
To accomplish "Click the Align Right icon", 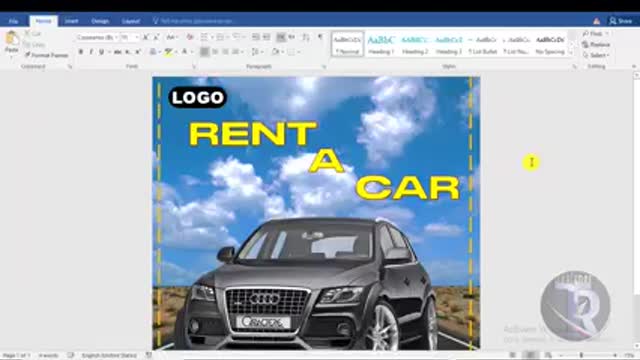I will click(x=225, y=52).
